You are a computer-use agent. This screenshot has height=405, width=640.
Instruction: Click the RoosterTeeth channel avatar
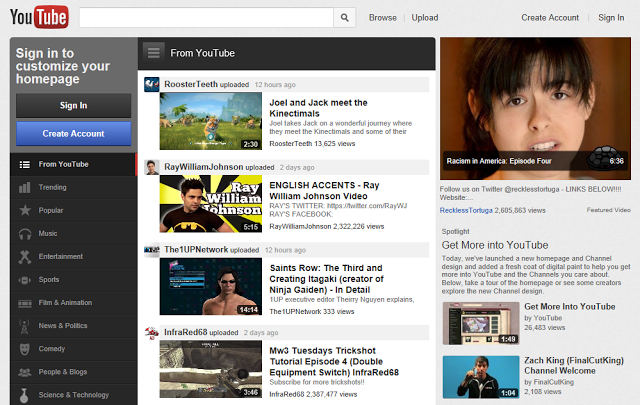pos(152,85)
